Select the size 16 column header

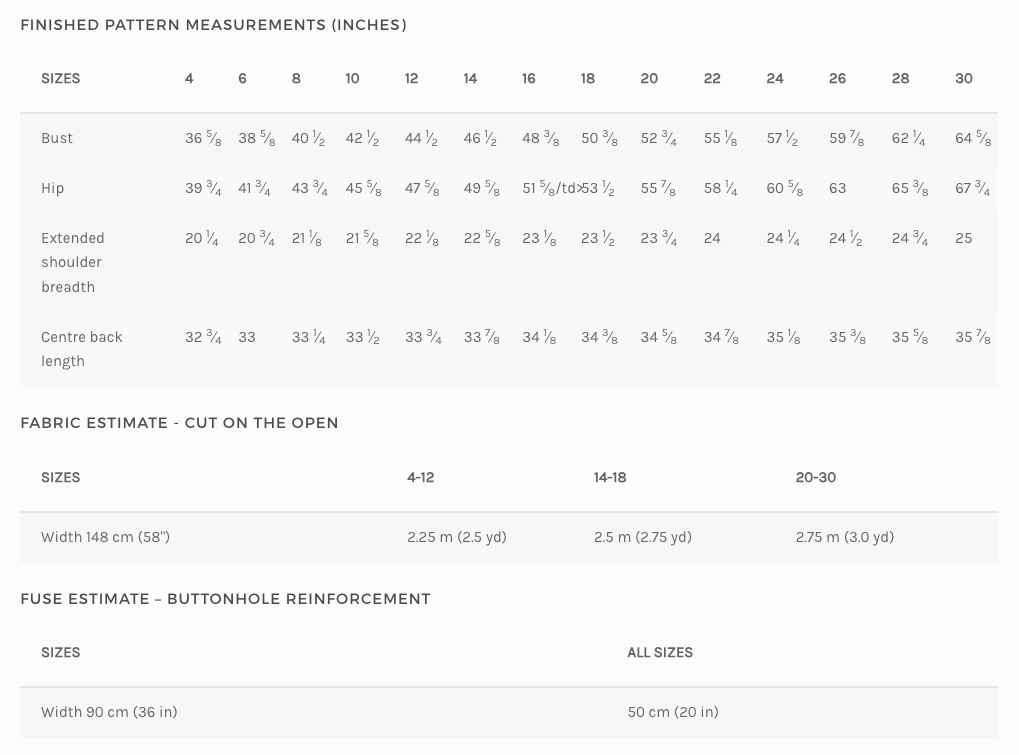[x=529, y=78]
